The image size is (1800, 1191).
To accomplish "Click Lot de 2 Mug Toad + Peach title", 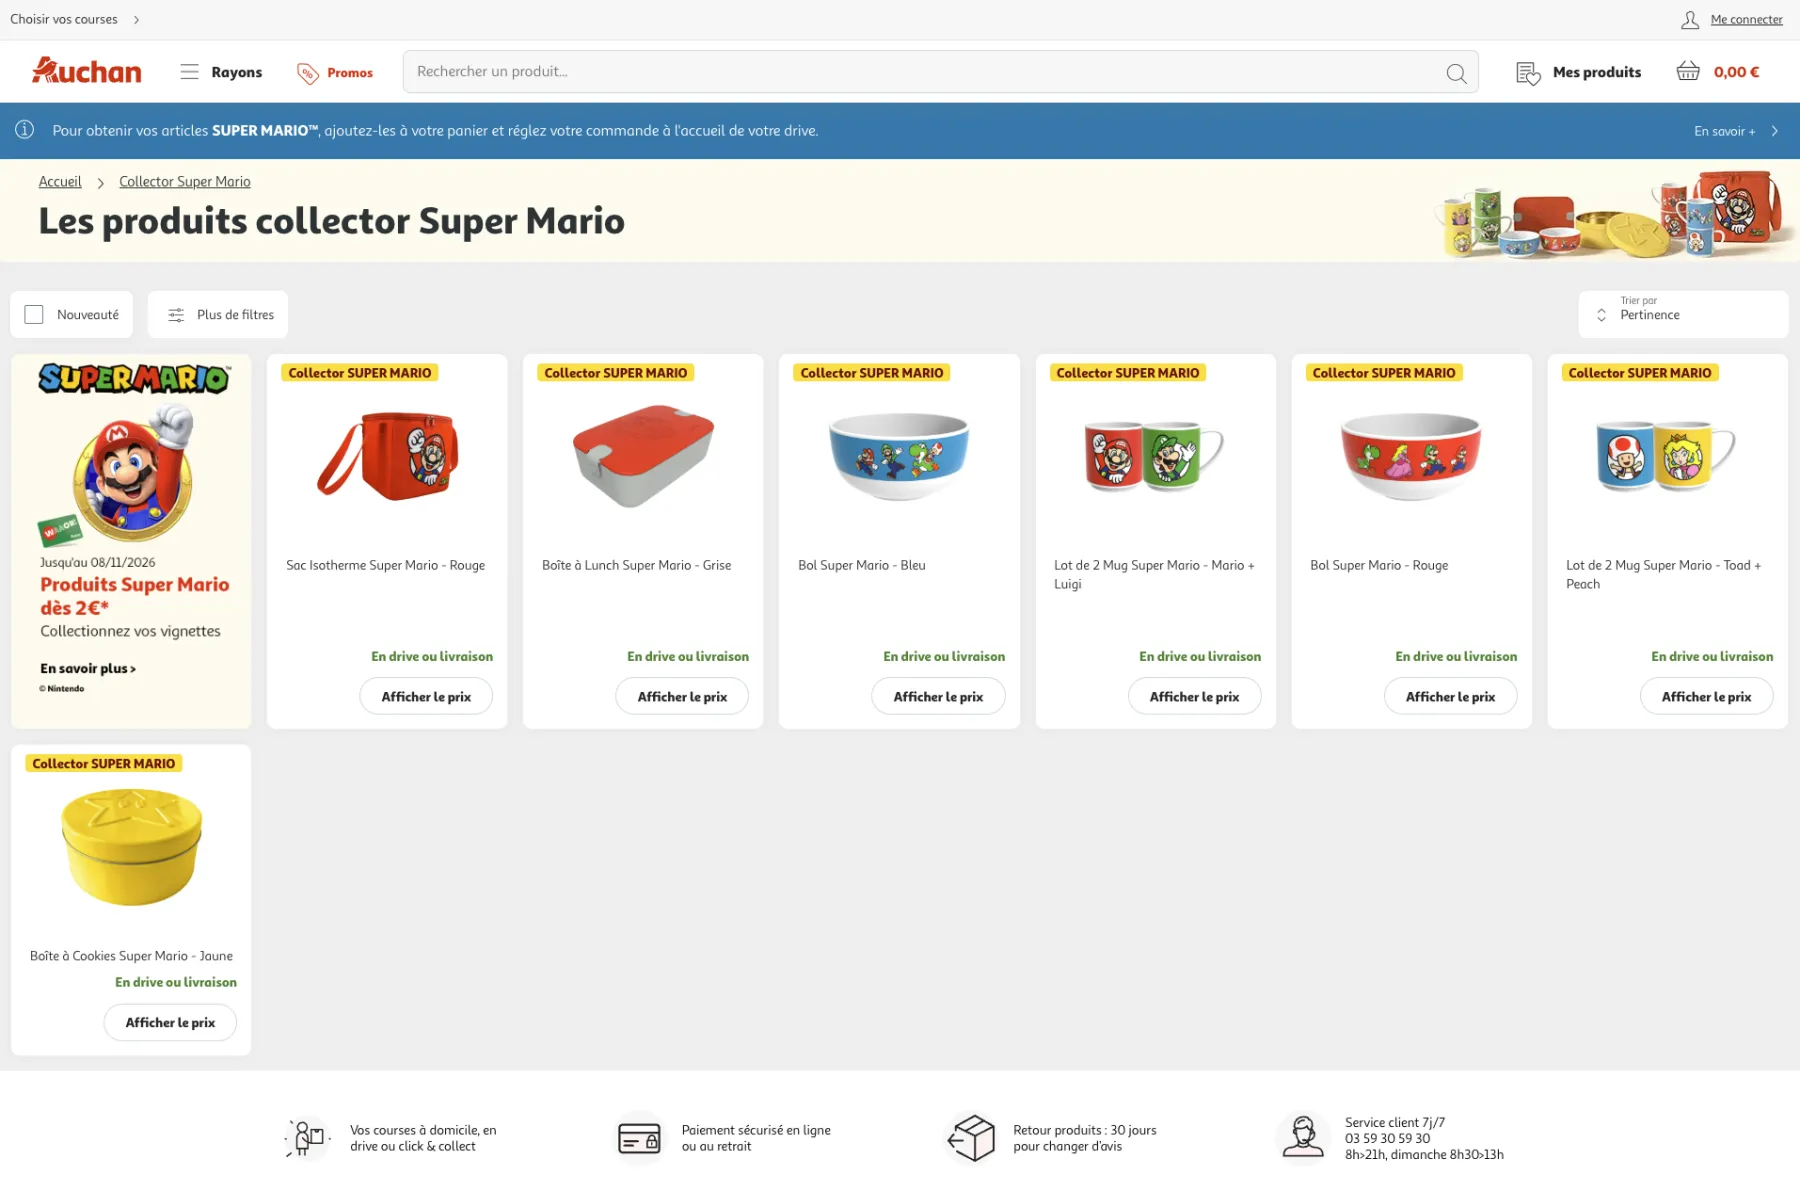I will coord(1664,574).
